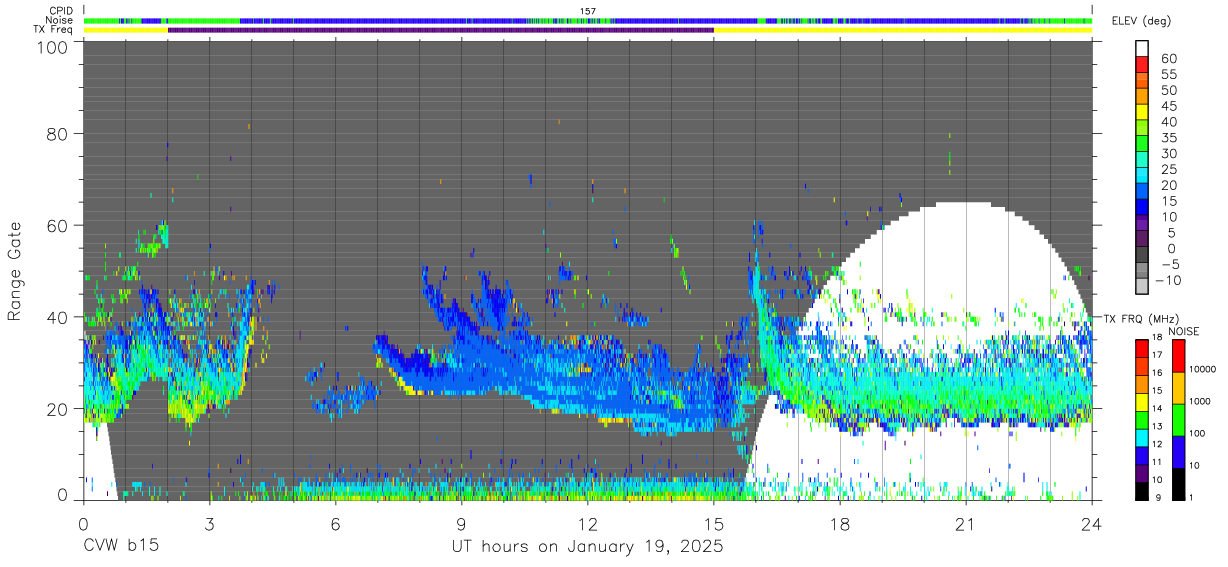Click the "TX FRQ (MHz)" legend title
This screenshot has width=1228, height=567.
tap(1140, 319)
